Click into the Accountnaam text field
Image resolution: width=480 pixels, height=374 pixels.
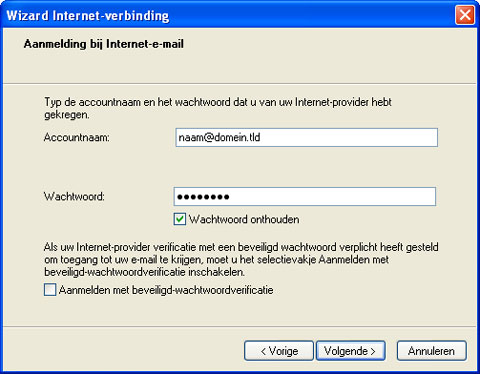pos(306,137)
